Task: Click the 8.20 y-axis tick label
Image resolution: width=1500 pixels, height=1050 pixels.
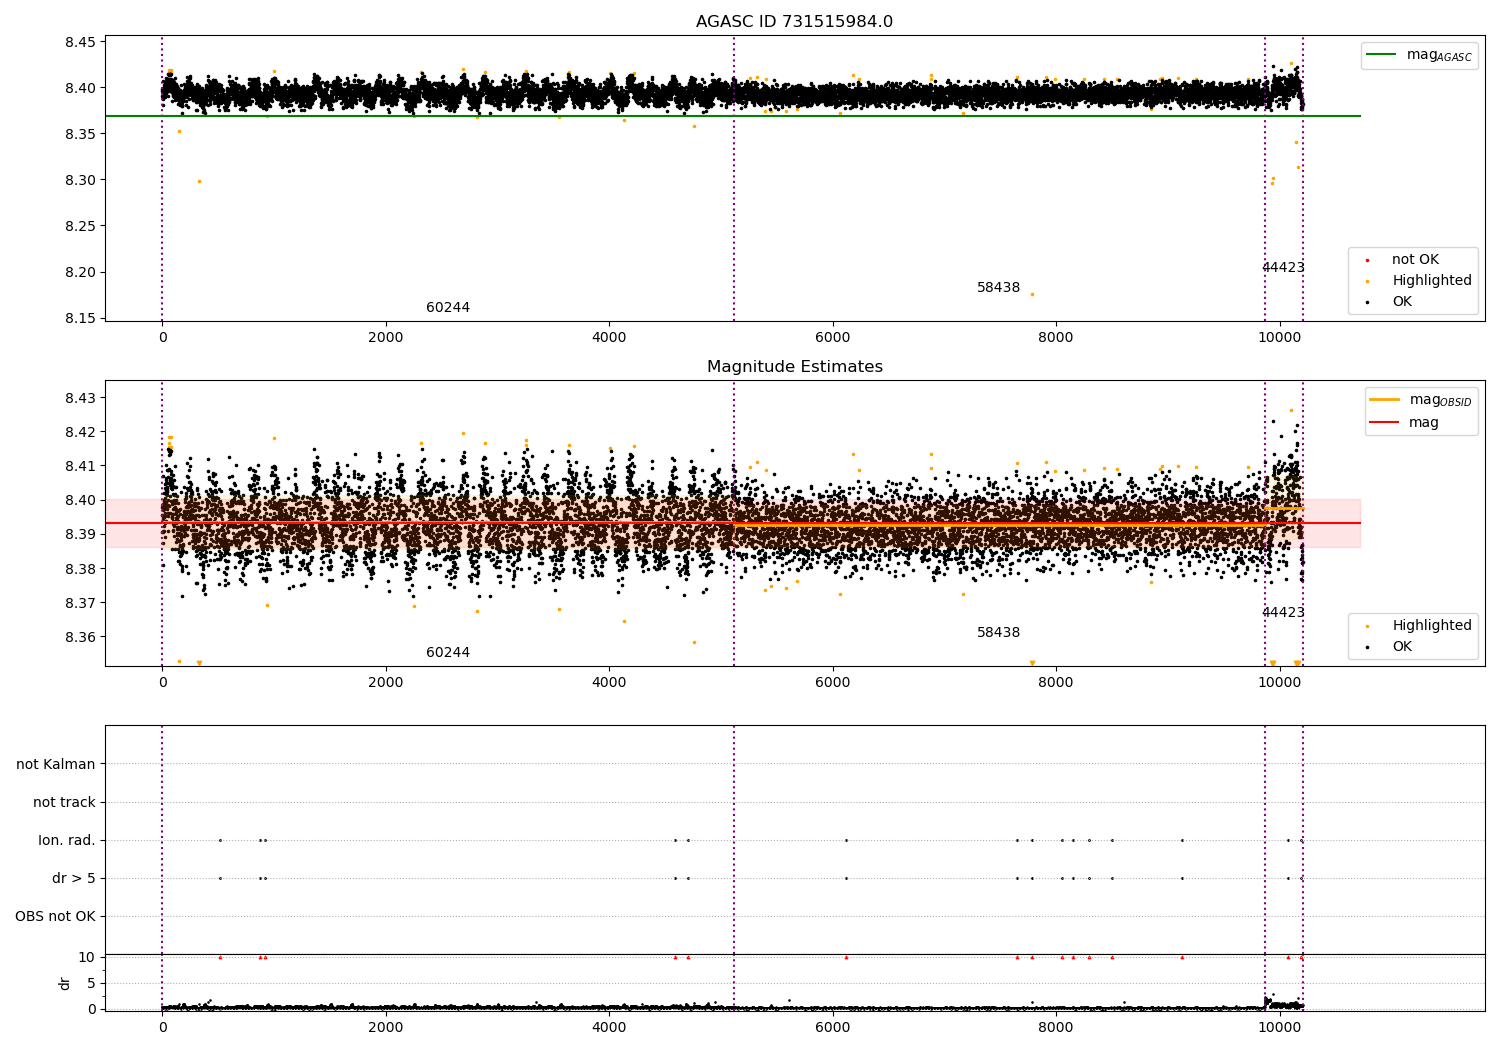Action: 80,272
